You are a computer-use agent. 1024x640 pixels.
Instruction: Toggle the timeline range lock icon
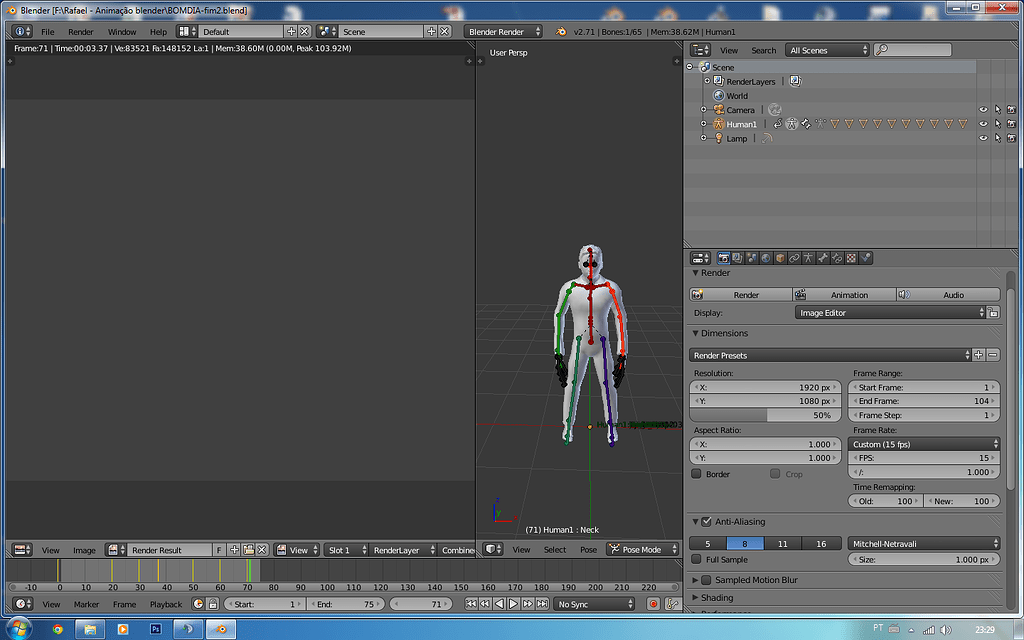(213, 604)
